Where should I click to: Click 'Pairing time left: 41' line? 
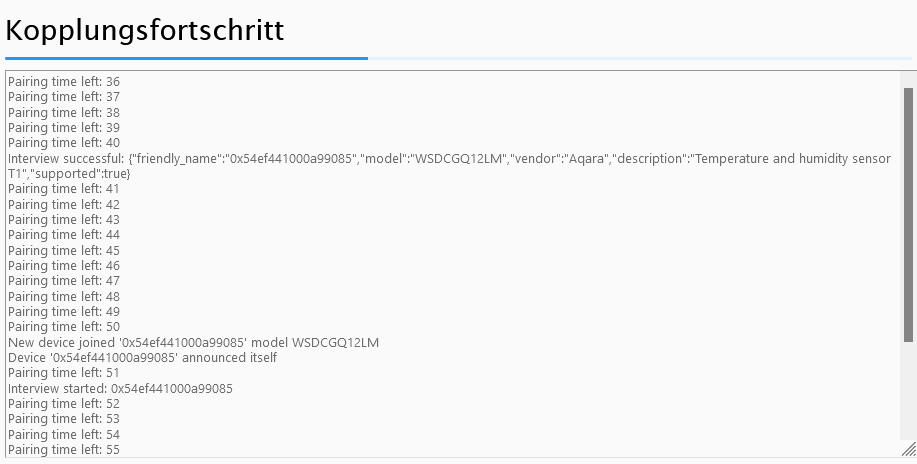64,189
